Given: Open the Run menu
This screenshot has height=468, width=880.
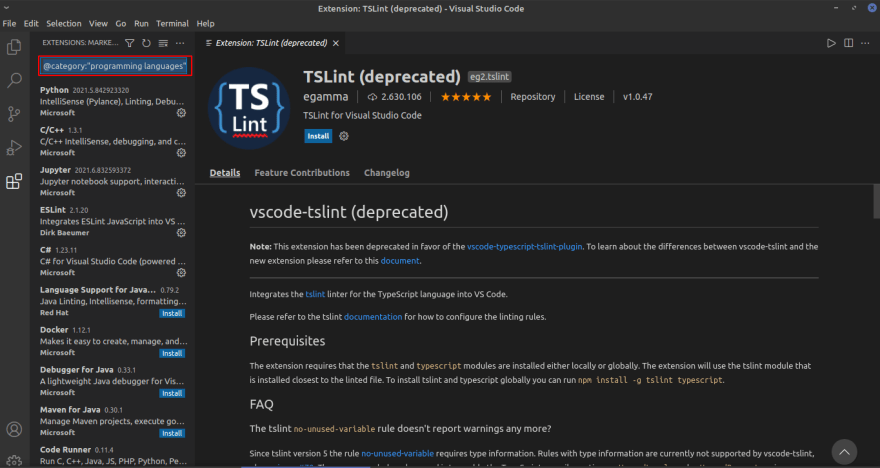Looking at the screenshot, I should click(x=141, y=24).
